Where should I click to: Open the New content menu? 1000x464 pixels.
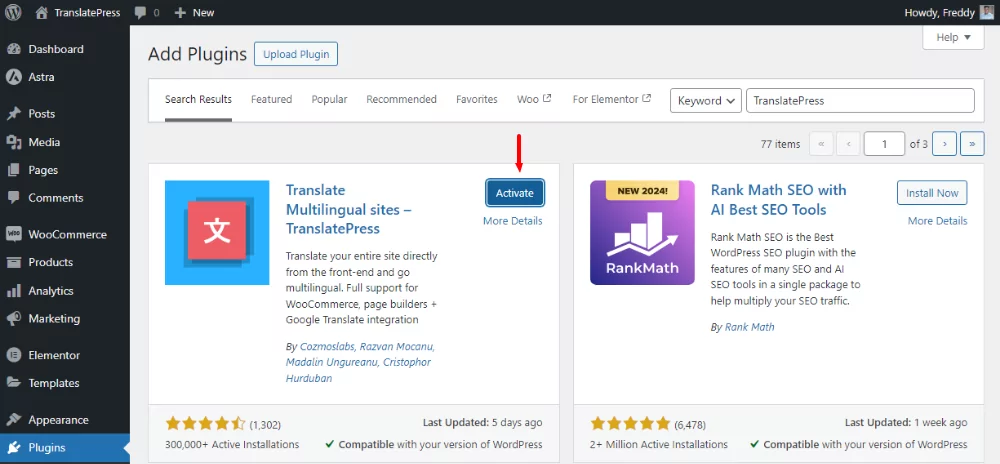pyautogui.click(x=195, y=13)
